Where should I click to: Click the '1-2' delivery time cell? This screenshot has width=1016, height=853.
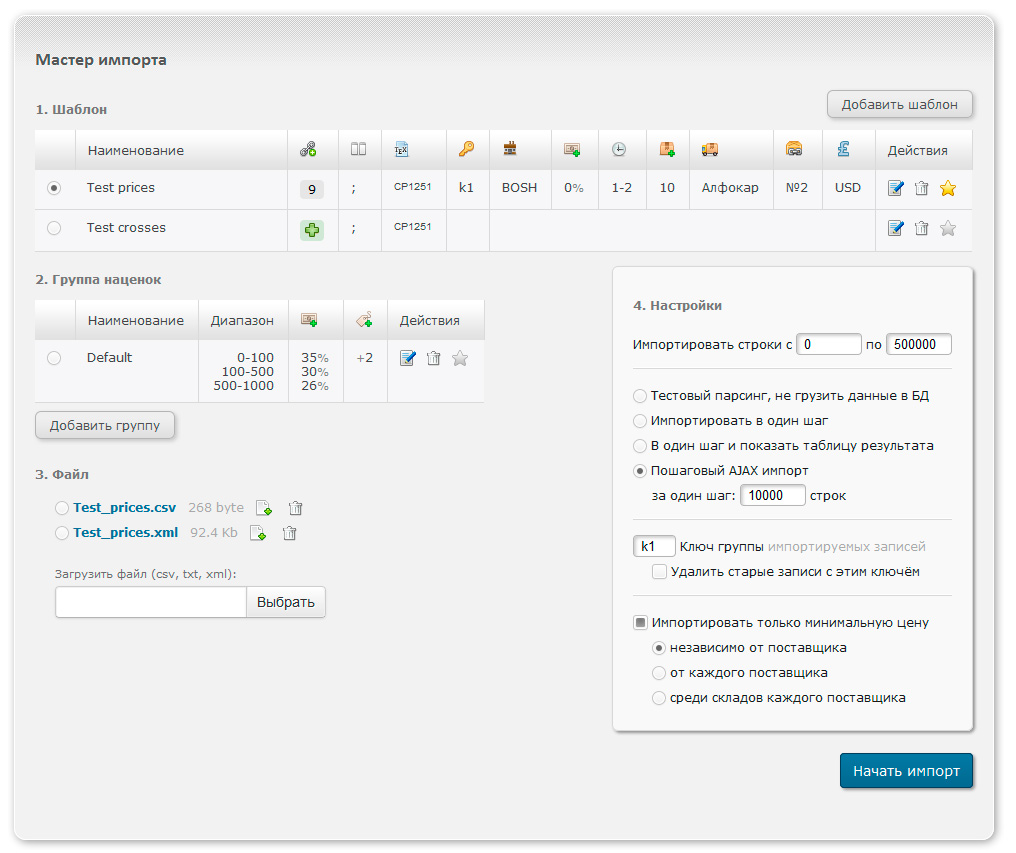tap(621, 188)
